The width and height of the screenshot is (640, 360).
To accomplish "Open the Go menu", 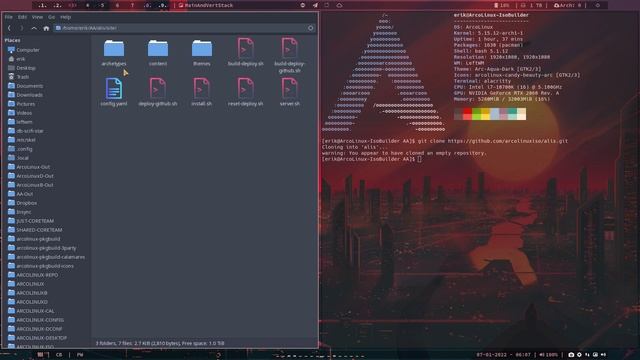I will coord(51,17).
